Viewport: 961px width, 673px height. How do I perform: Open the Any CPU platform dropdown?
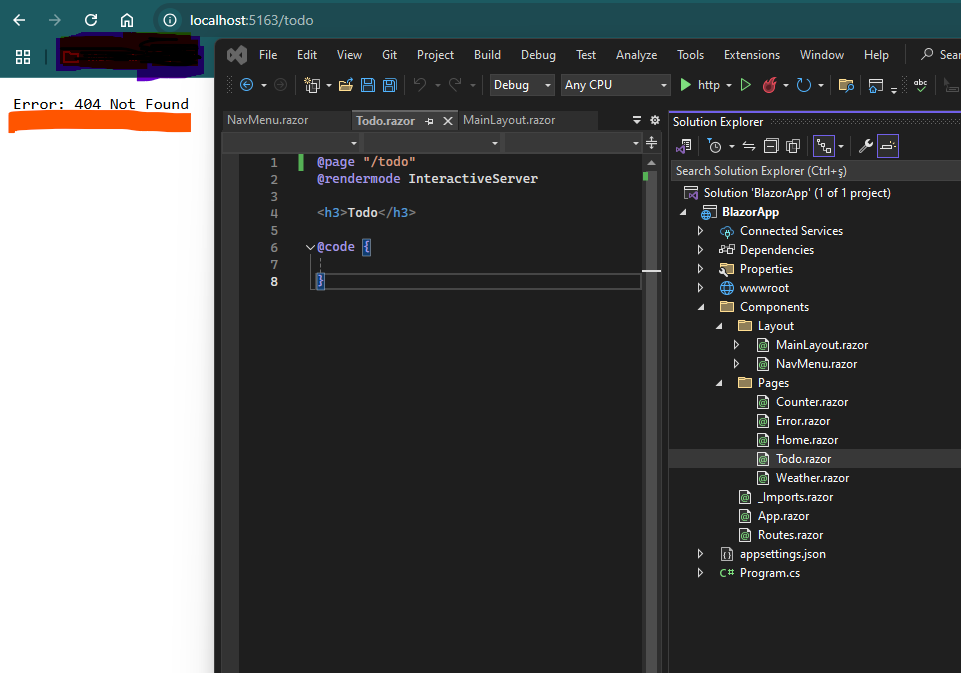(x=615, y=85)
